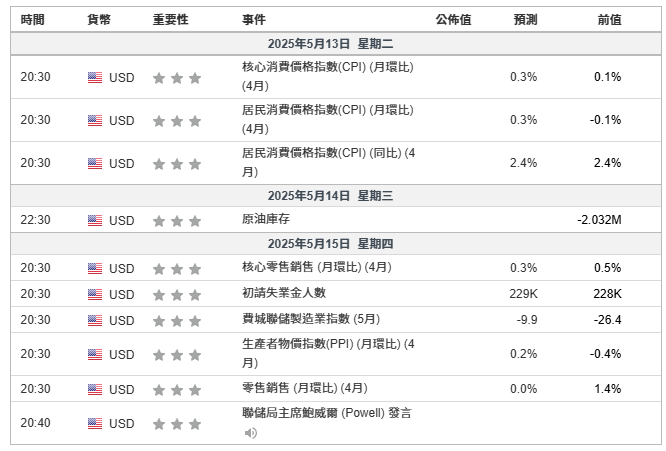Click US flag in the 費城聯儲製造業指數 row
The height and width of the screenshot is (451, 666).
[95, 320]
